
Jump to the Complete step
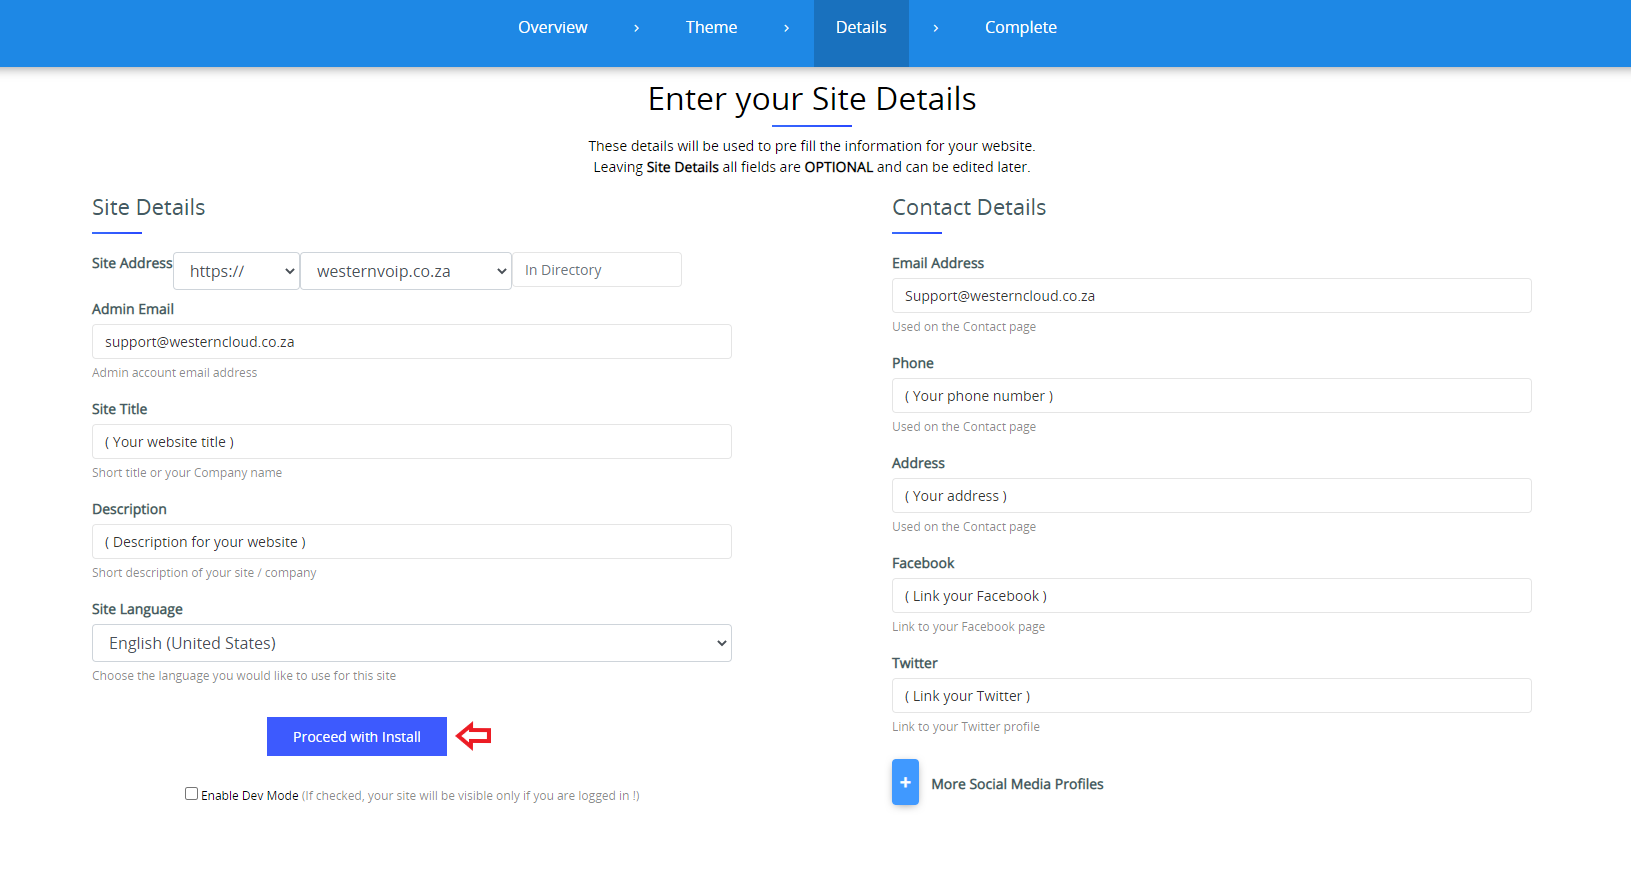click(x=1020, y=28)
